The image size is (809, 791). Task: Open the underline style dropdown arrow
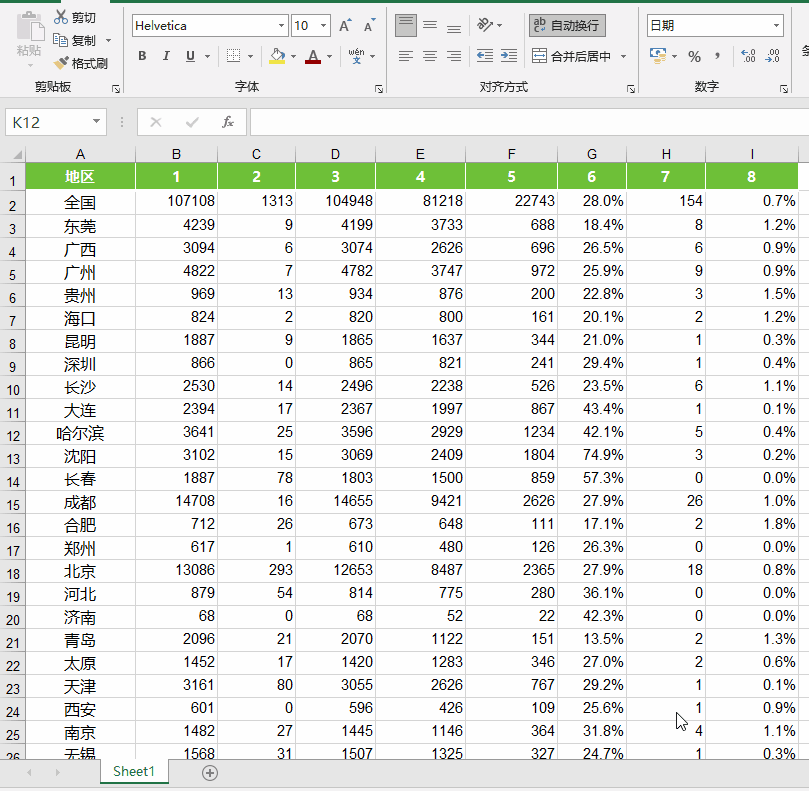[x=207, y=56]
